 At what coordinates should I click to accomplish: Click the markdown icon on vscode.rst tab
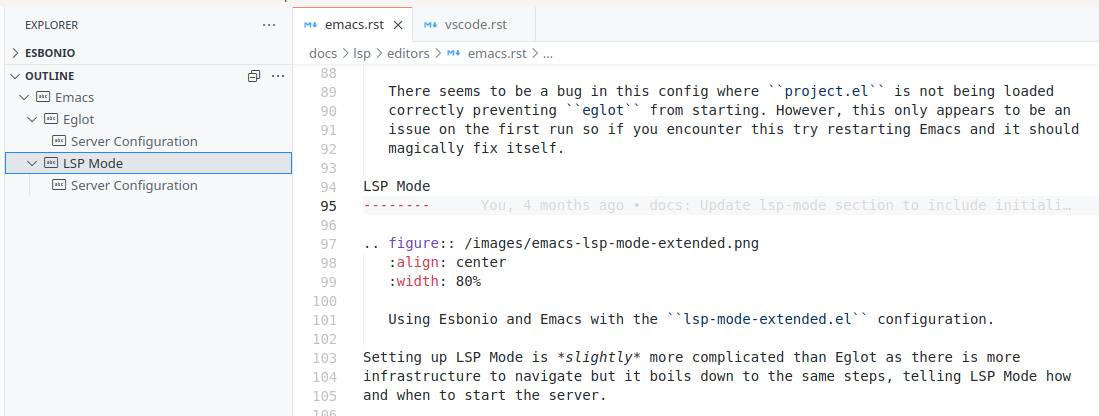pos(430,25)
